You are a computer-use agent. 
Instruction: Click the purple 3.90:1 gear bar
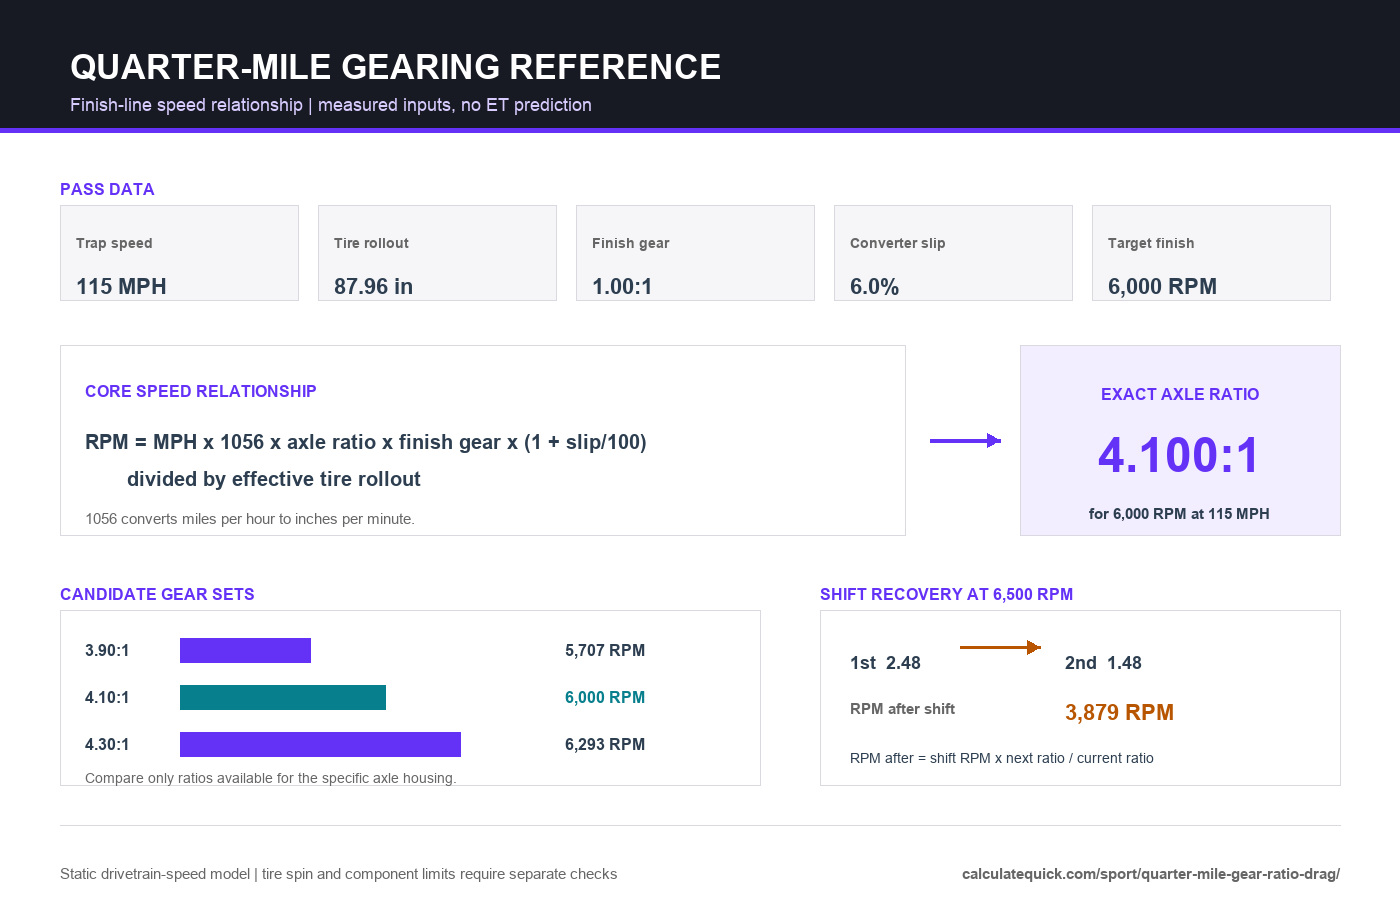pyautogui.click(x=245, y=650)
